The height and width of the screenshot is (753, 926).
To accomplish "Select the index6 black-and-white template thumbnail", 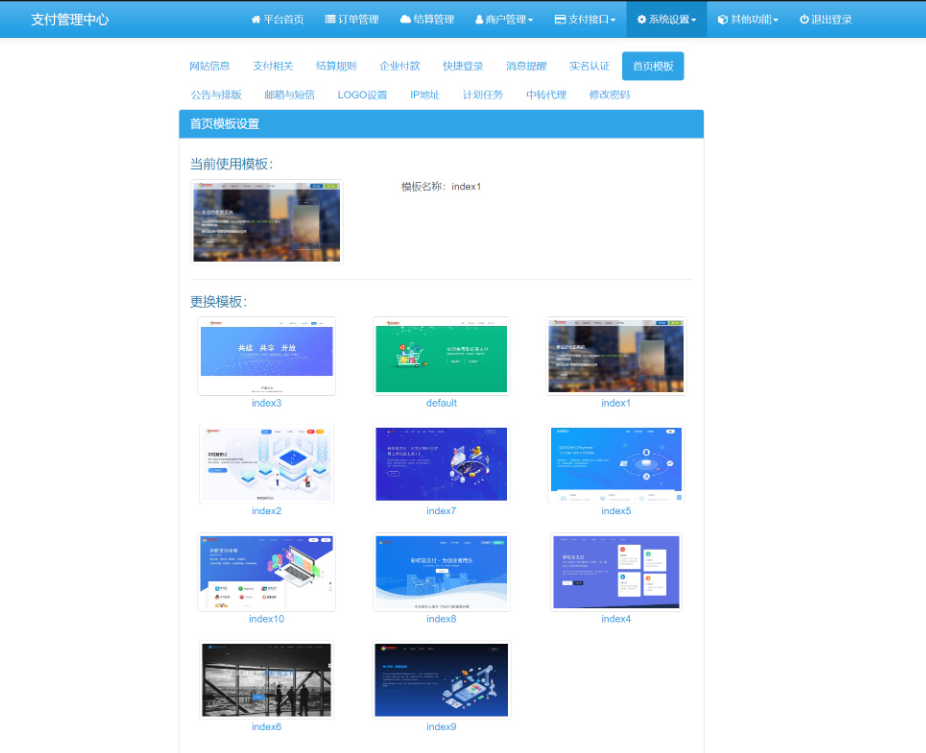I will point(266,680).
